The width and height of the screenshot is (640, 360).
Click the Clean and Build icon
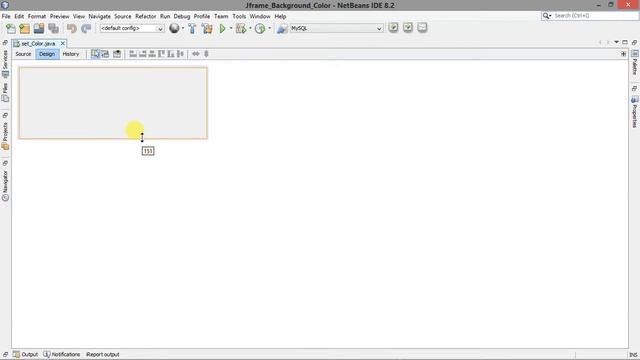click(207, 28)
